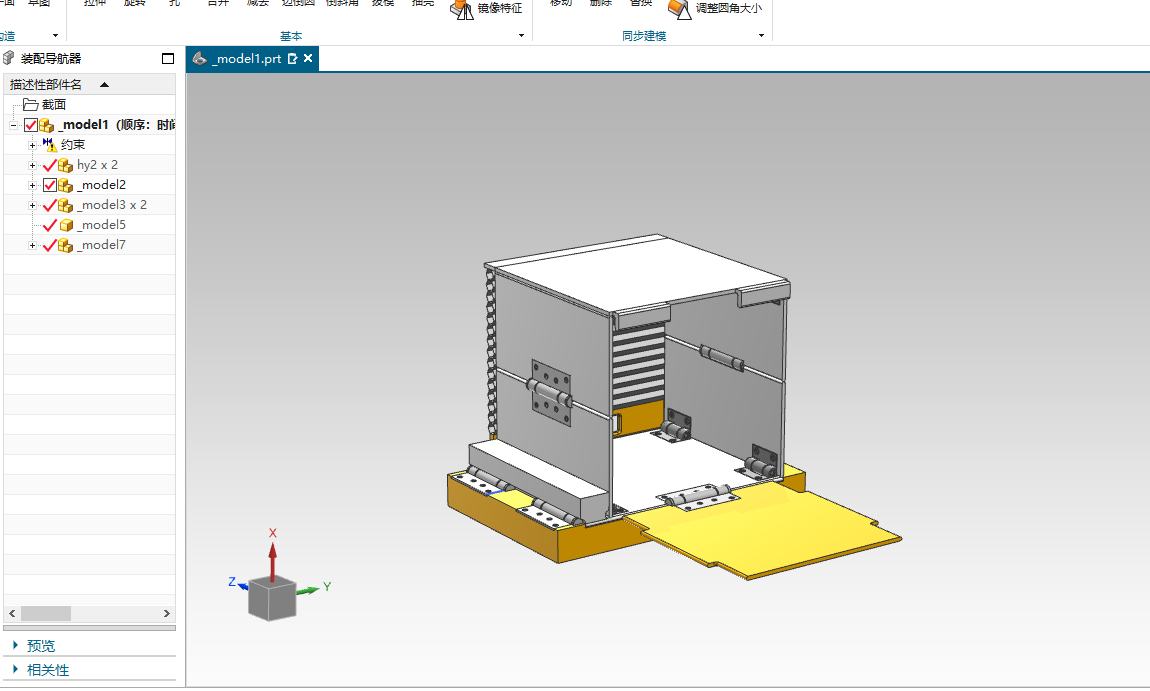Toggle the _model1 assembly checkbox

[x=31, y=125]
